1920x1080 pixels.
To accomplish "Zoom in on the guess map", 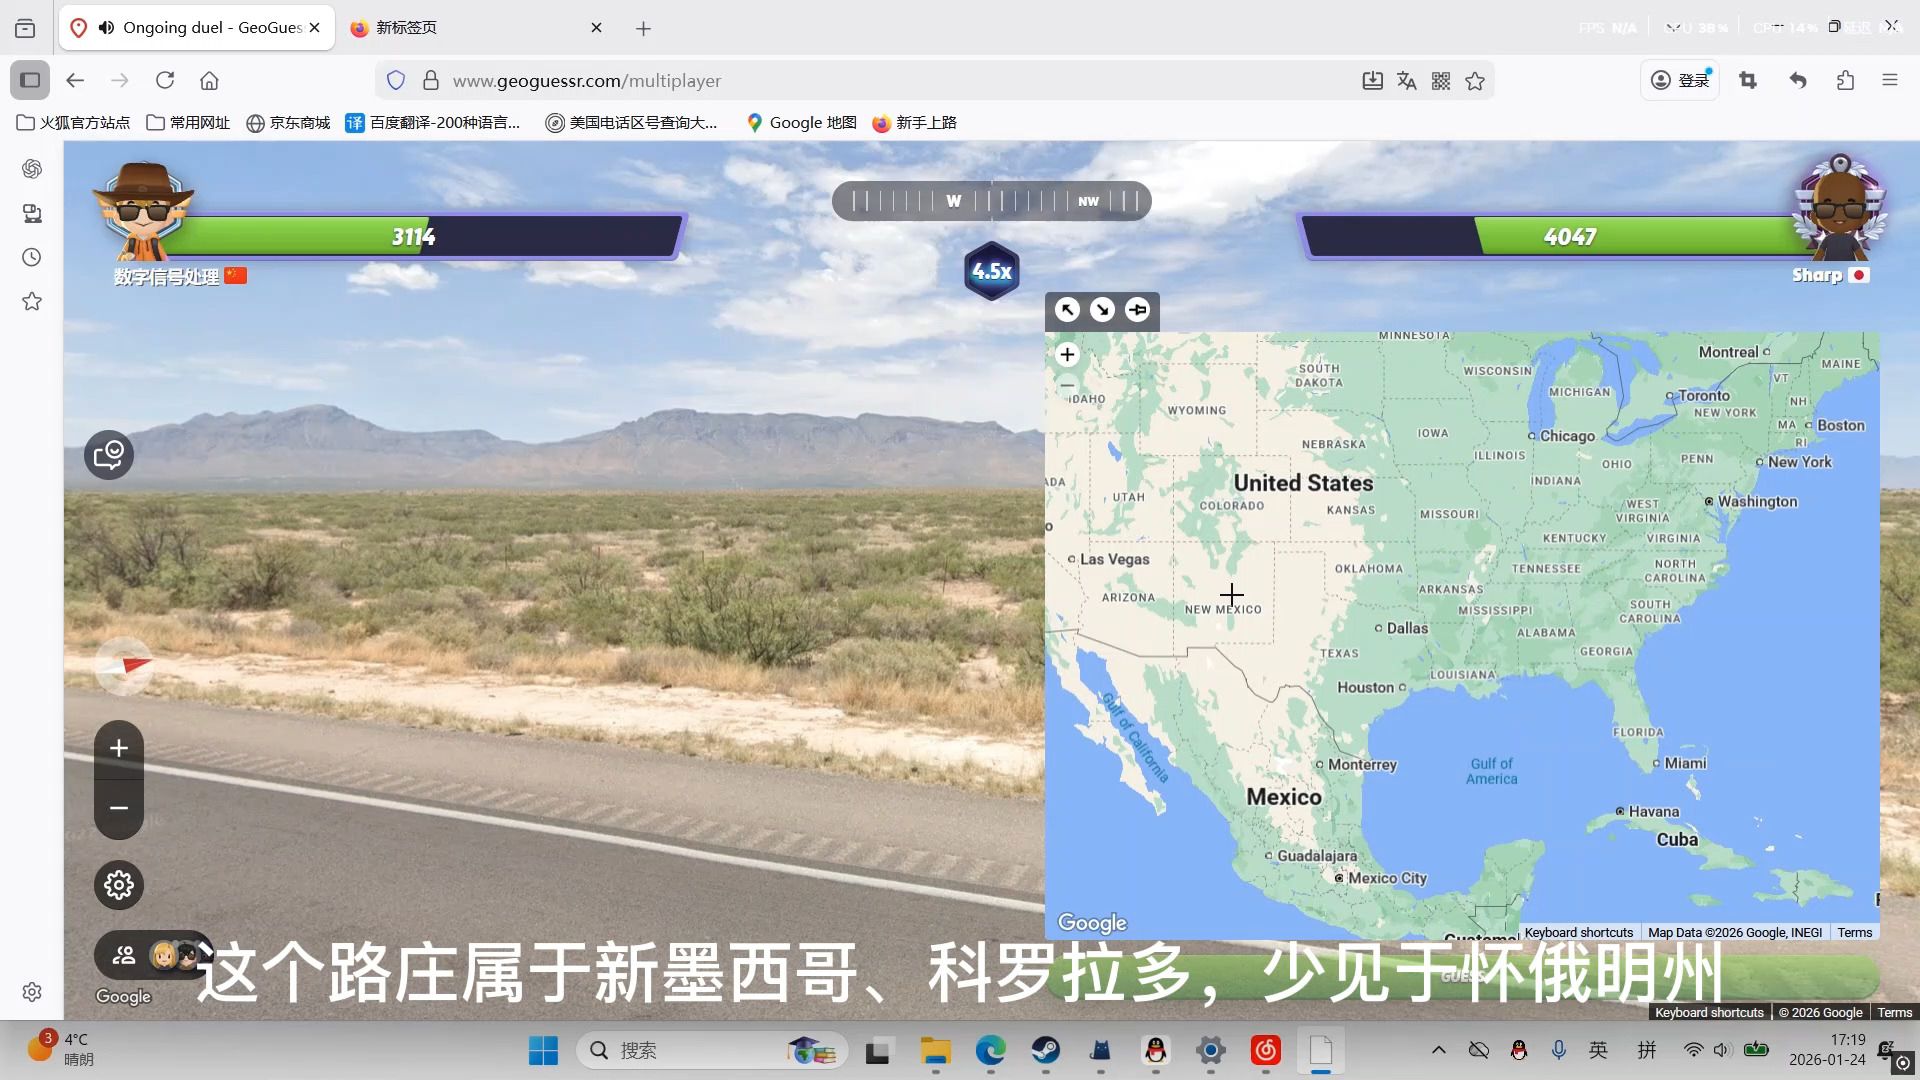I will (x=1067, y=355).
